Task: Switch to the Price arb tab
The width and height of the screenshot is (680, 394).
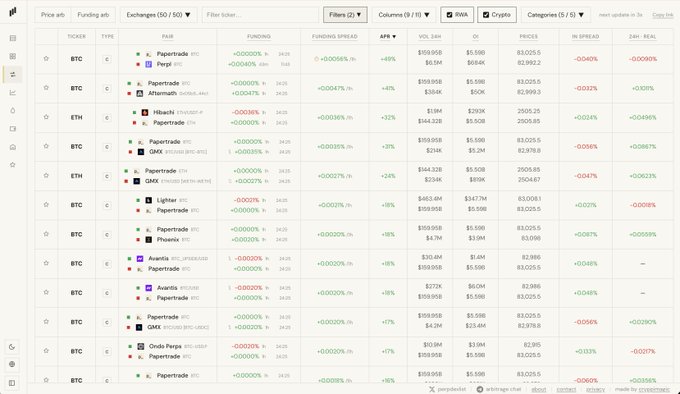Action: (53, 15)
